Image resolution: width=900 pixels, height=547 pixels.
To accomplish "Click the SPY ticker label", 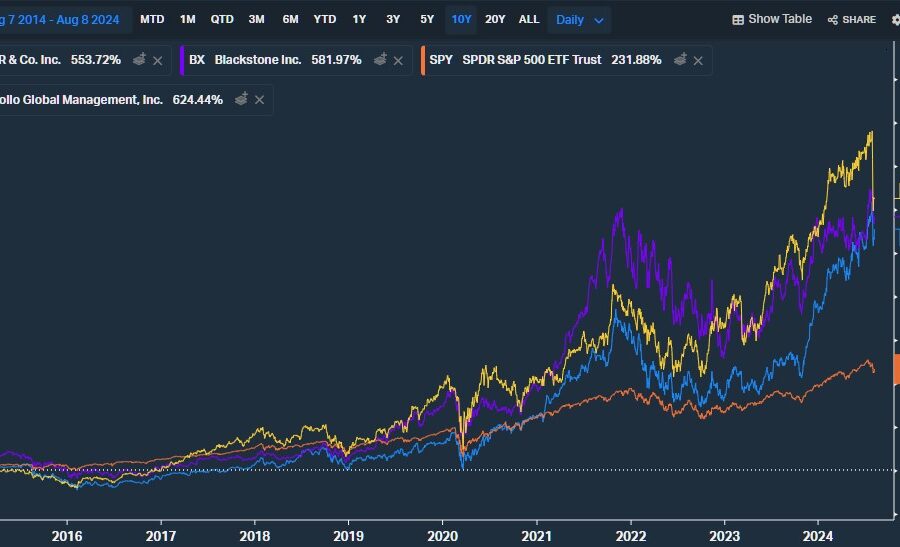I will [441, 60].
